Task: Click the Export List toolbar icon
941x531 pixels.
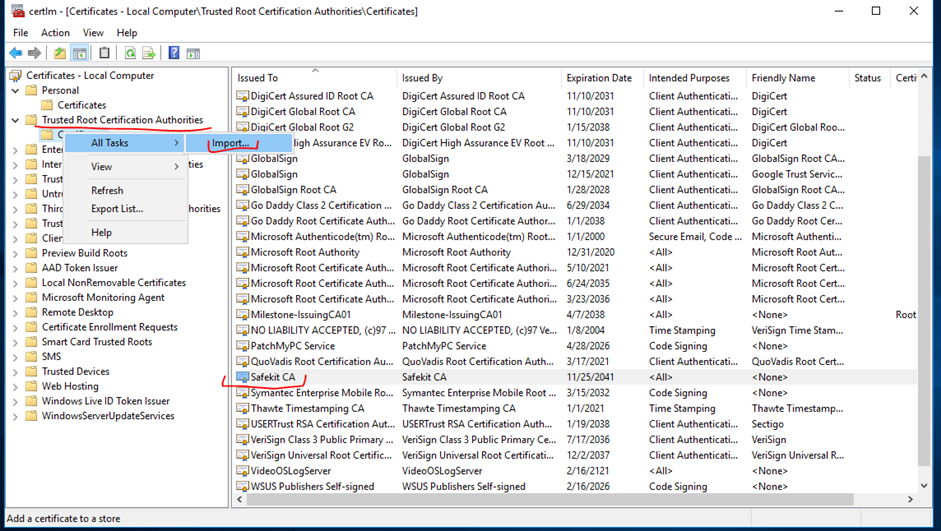Action: click(148, 53)
